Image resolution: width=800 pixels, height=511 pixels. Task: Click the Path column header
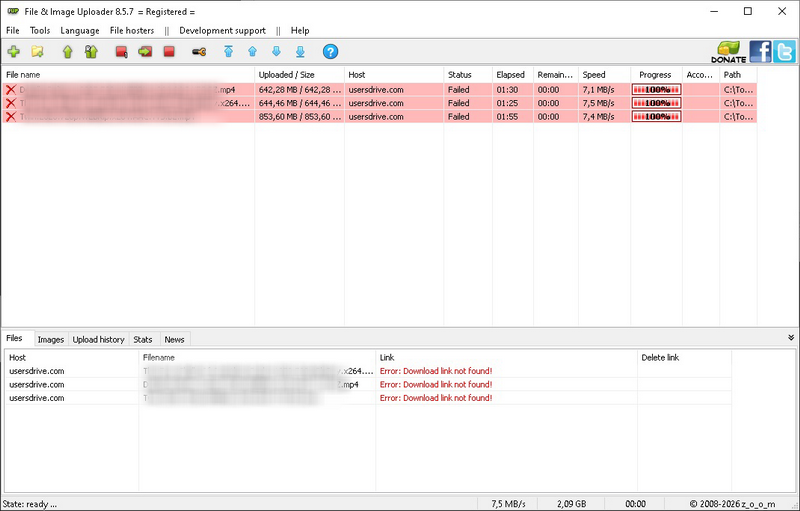[x=738, y=74]
